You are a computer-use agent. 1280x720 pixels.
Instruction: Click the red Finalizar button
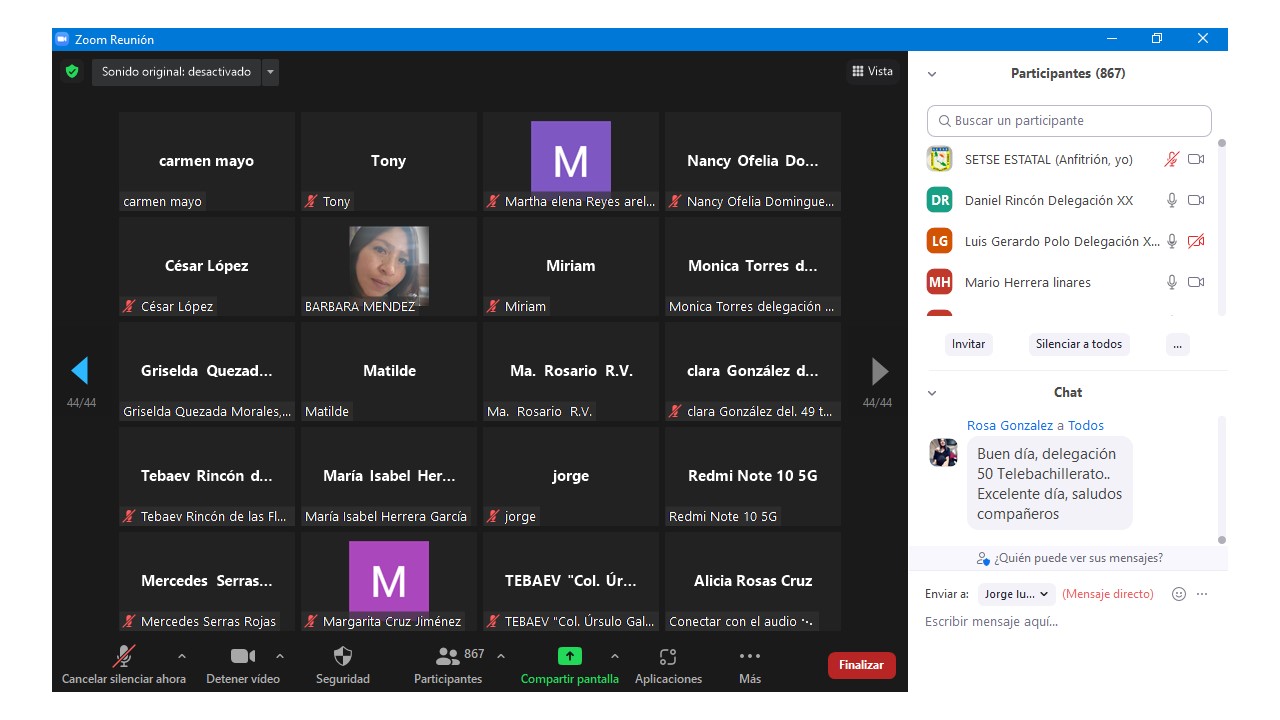(x=861, y=665)
